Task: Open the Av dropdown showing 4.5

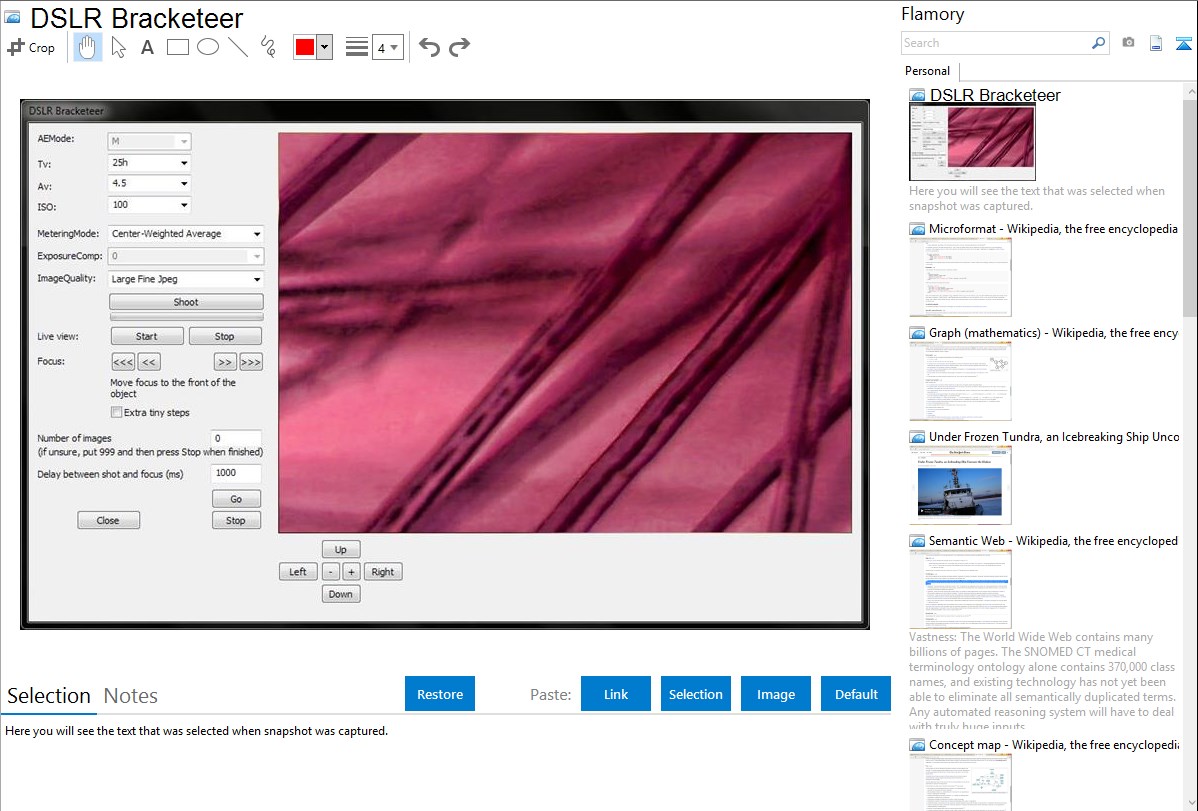Action: click(x=149, y=183)
